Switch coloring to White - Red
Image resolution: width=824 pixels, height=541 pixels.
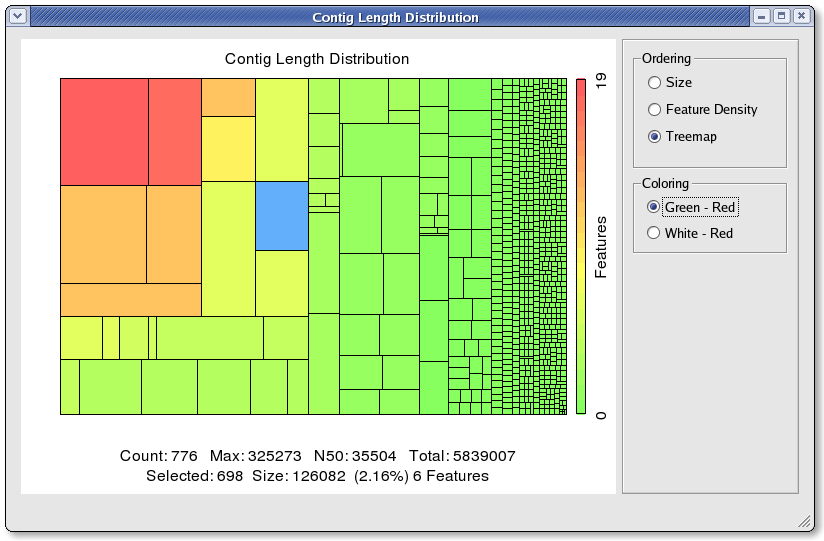coord(655,233)
